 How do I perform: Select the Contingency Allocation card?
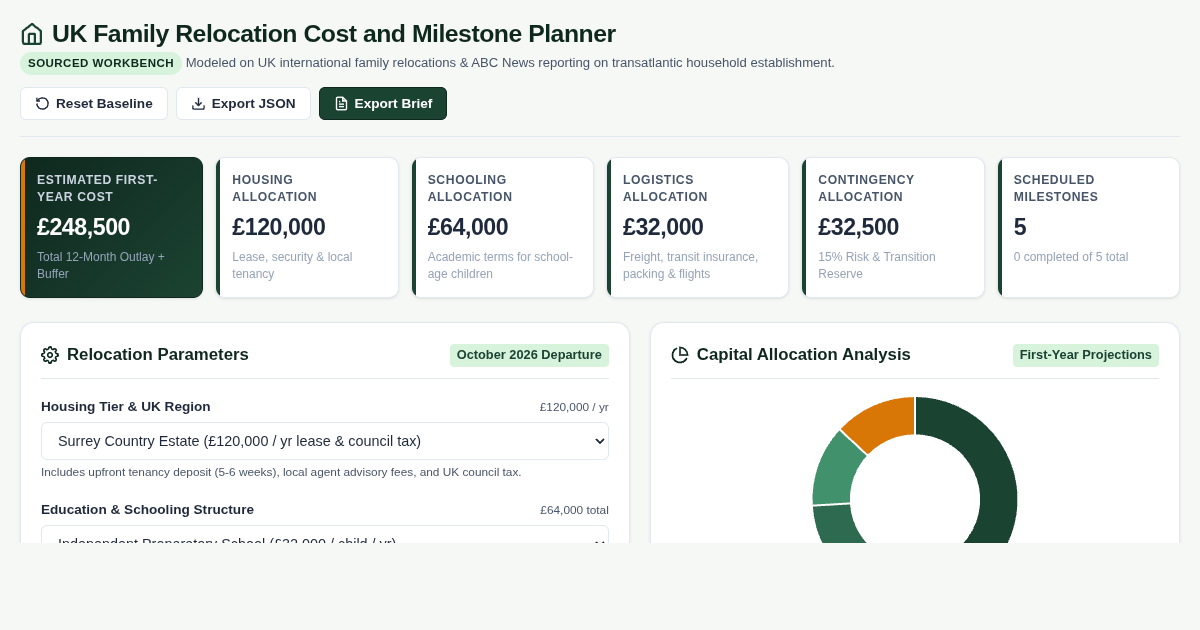click(x=893, y=227)
